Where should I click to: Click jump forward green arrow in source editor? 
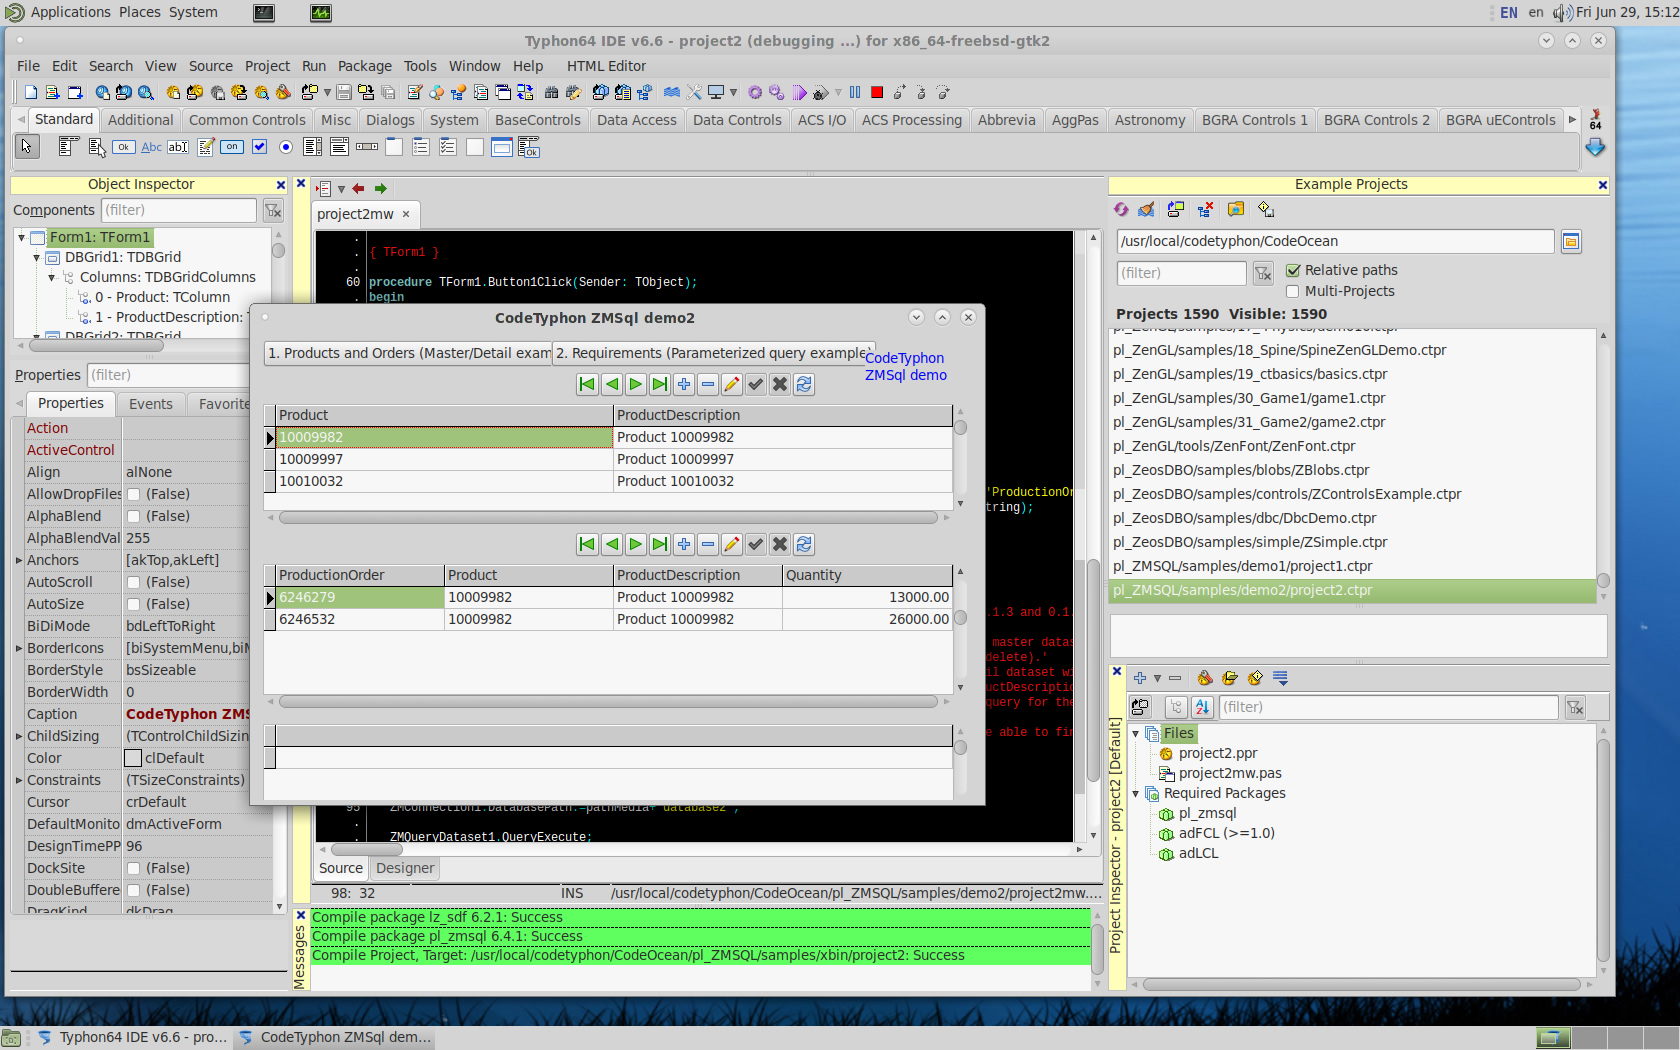pyautogui.click(x=381, y=188)
